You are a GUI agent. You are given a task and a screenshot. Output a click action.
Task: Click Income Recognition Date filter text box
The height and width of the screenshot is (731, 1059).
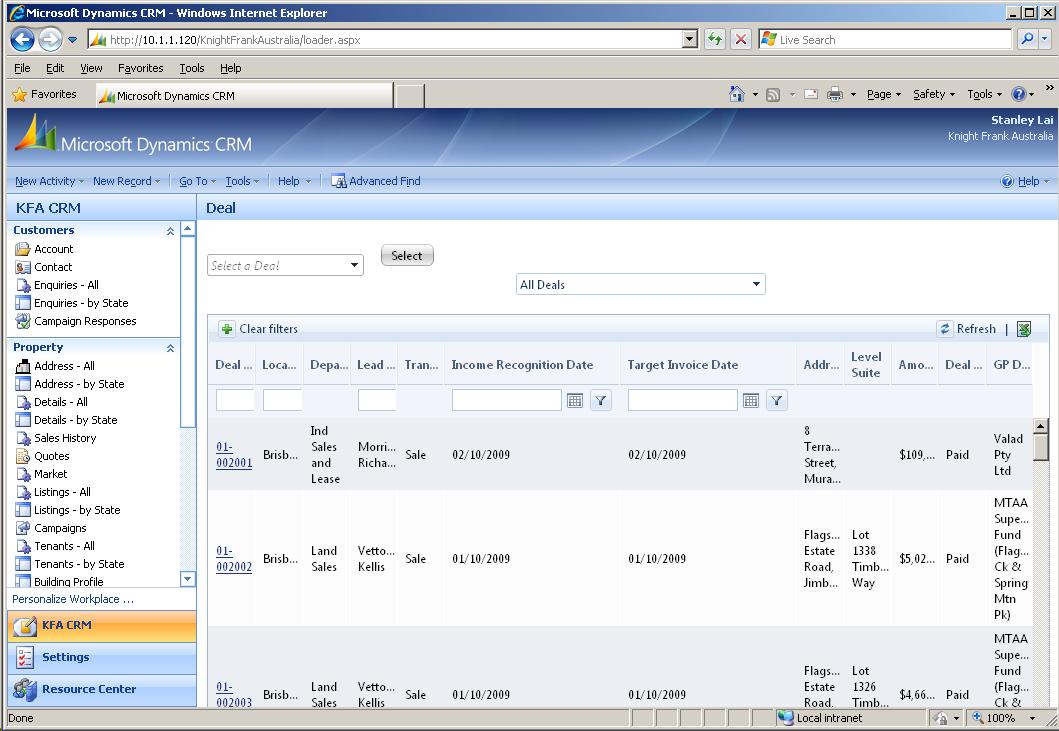(x=507, y=400)
